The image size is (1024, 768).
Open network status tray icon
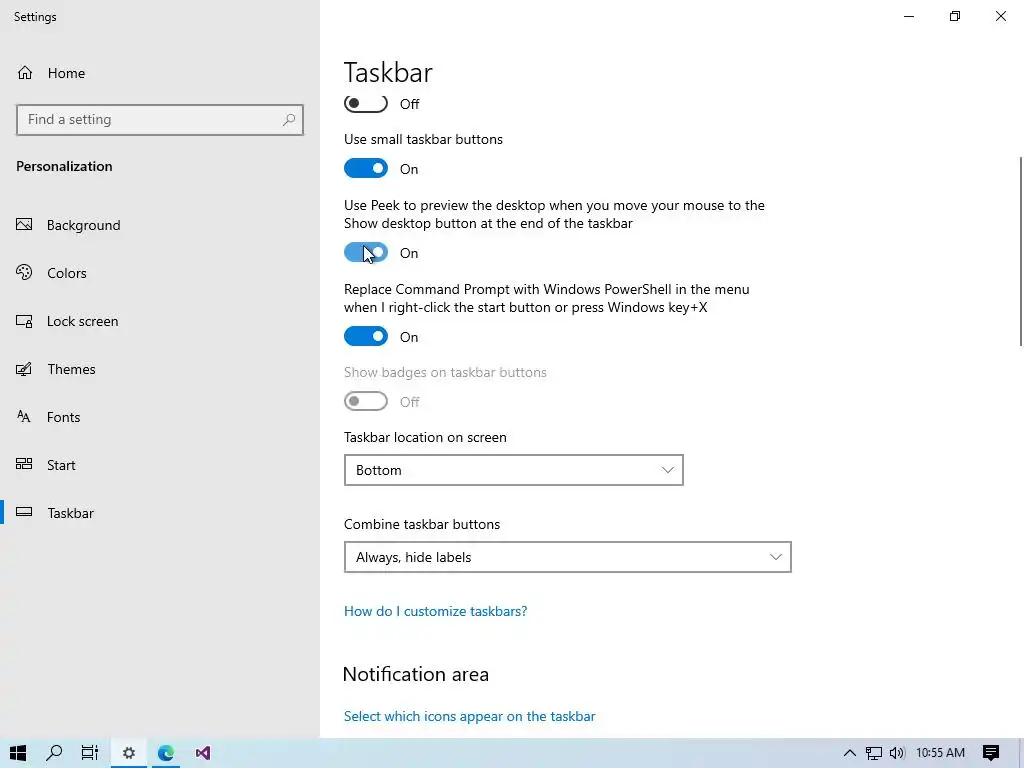[x=874, y=753]
